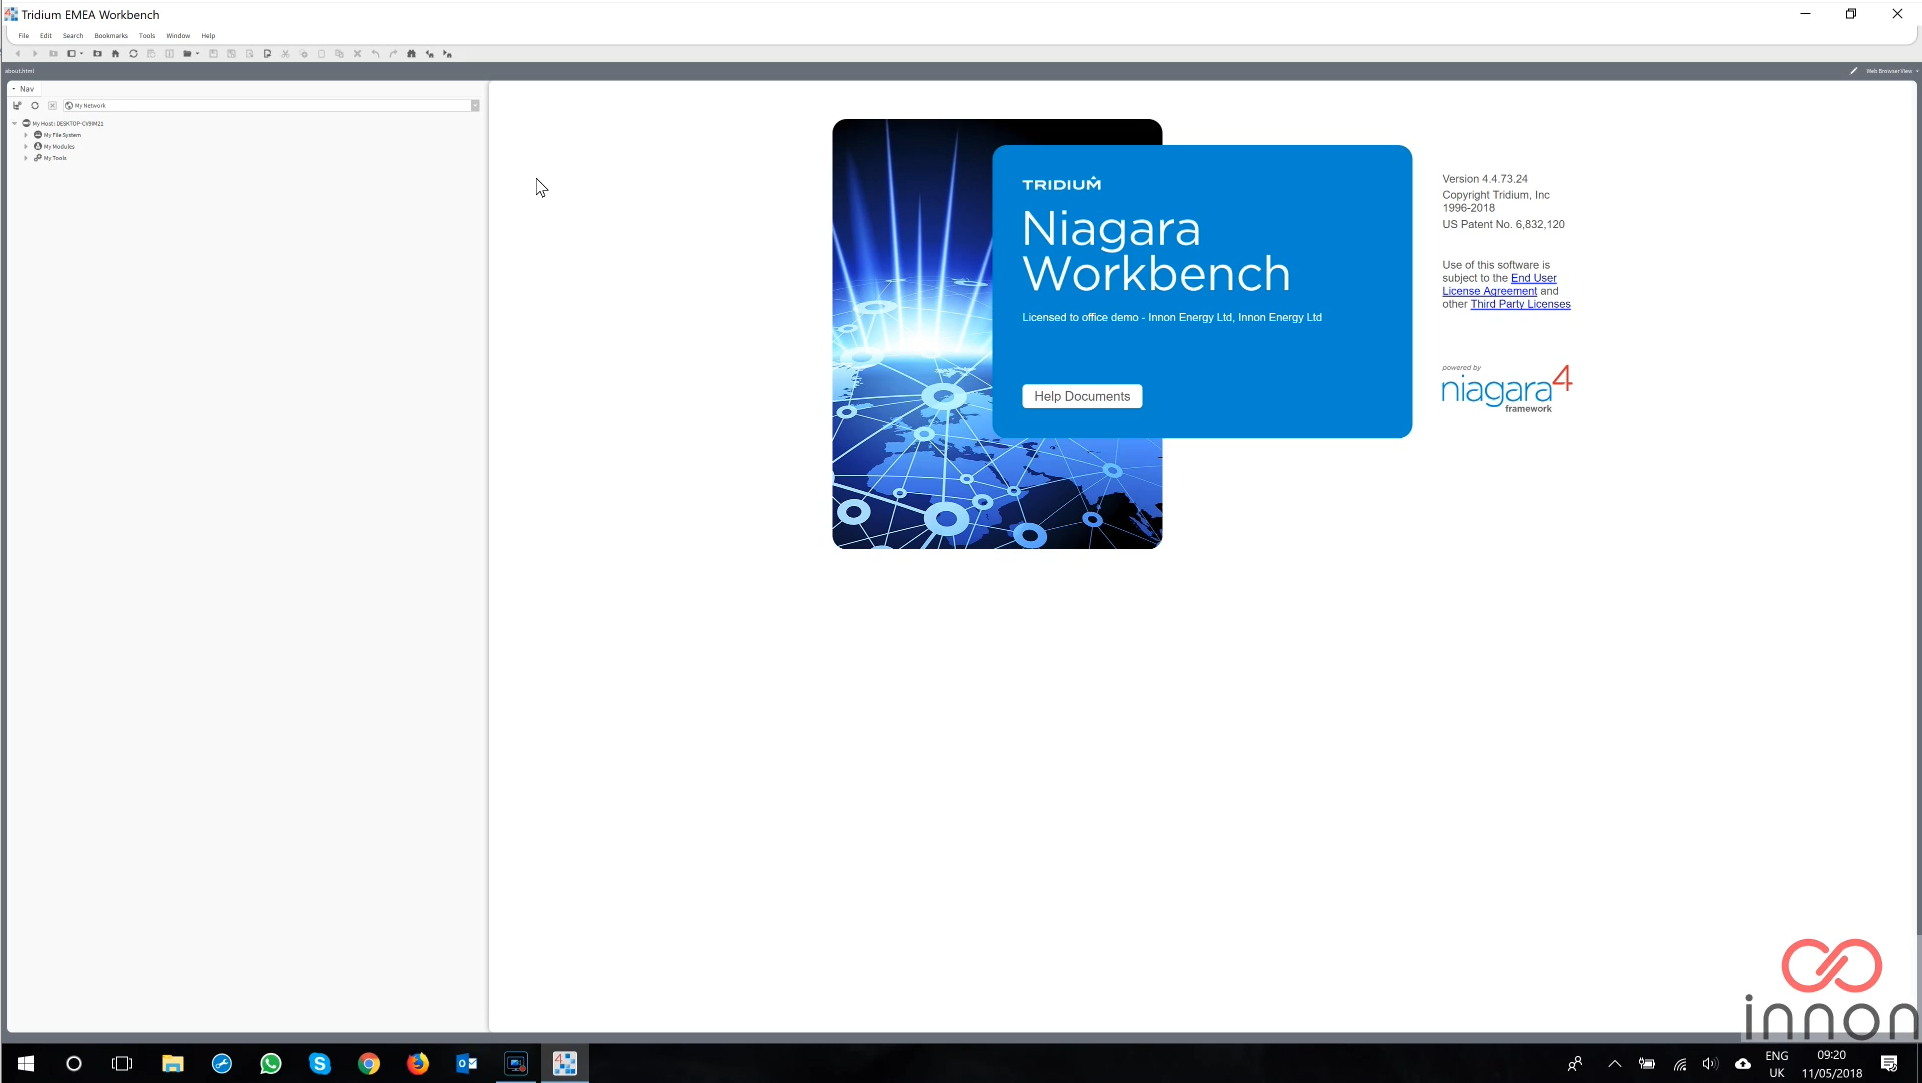Image resolution: width=1922 pixels, height=1083 pixels.
Task: Open the Windows Start menu
Action: click(x=26, y=1063)
